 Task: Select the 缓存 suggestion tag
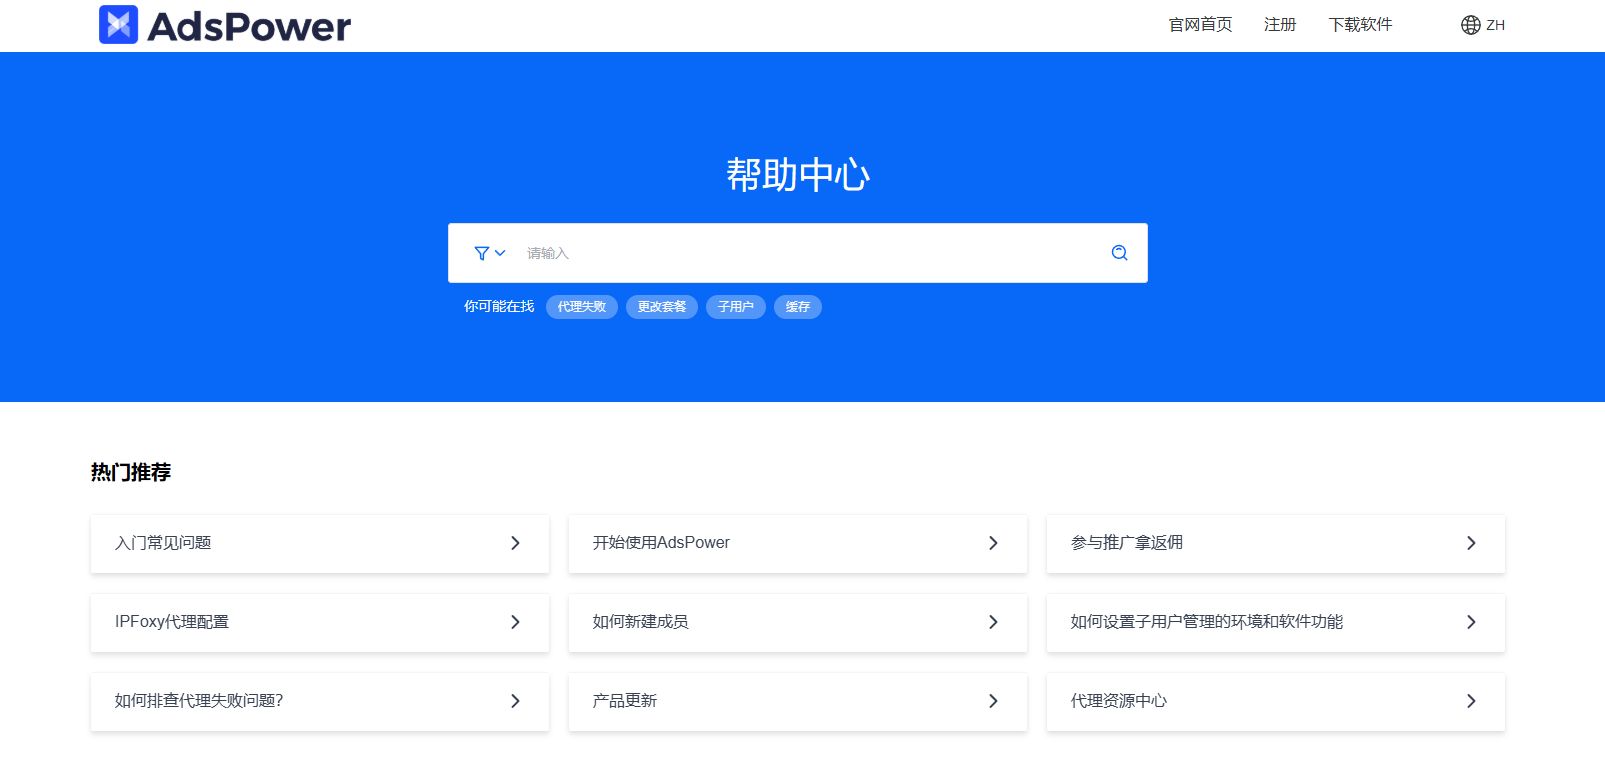798,307
